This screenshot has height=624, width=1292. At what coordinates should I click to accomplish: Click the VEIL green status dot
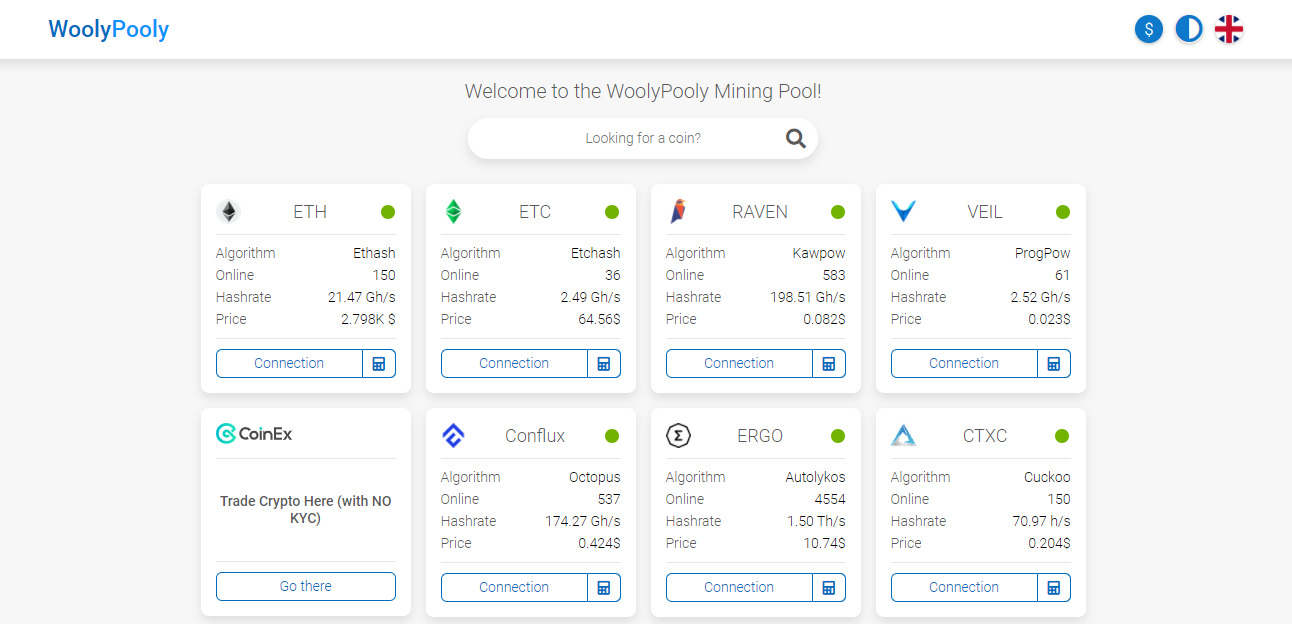[x=1063, y=212]
